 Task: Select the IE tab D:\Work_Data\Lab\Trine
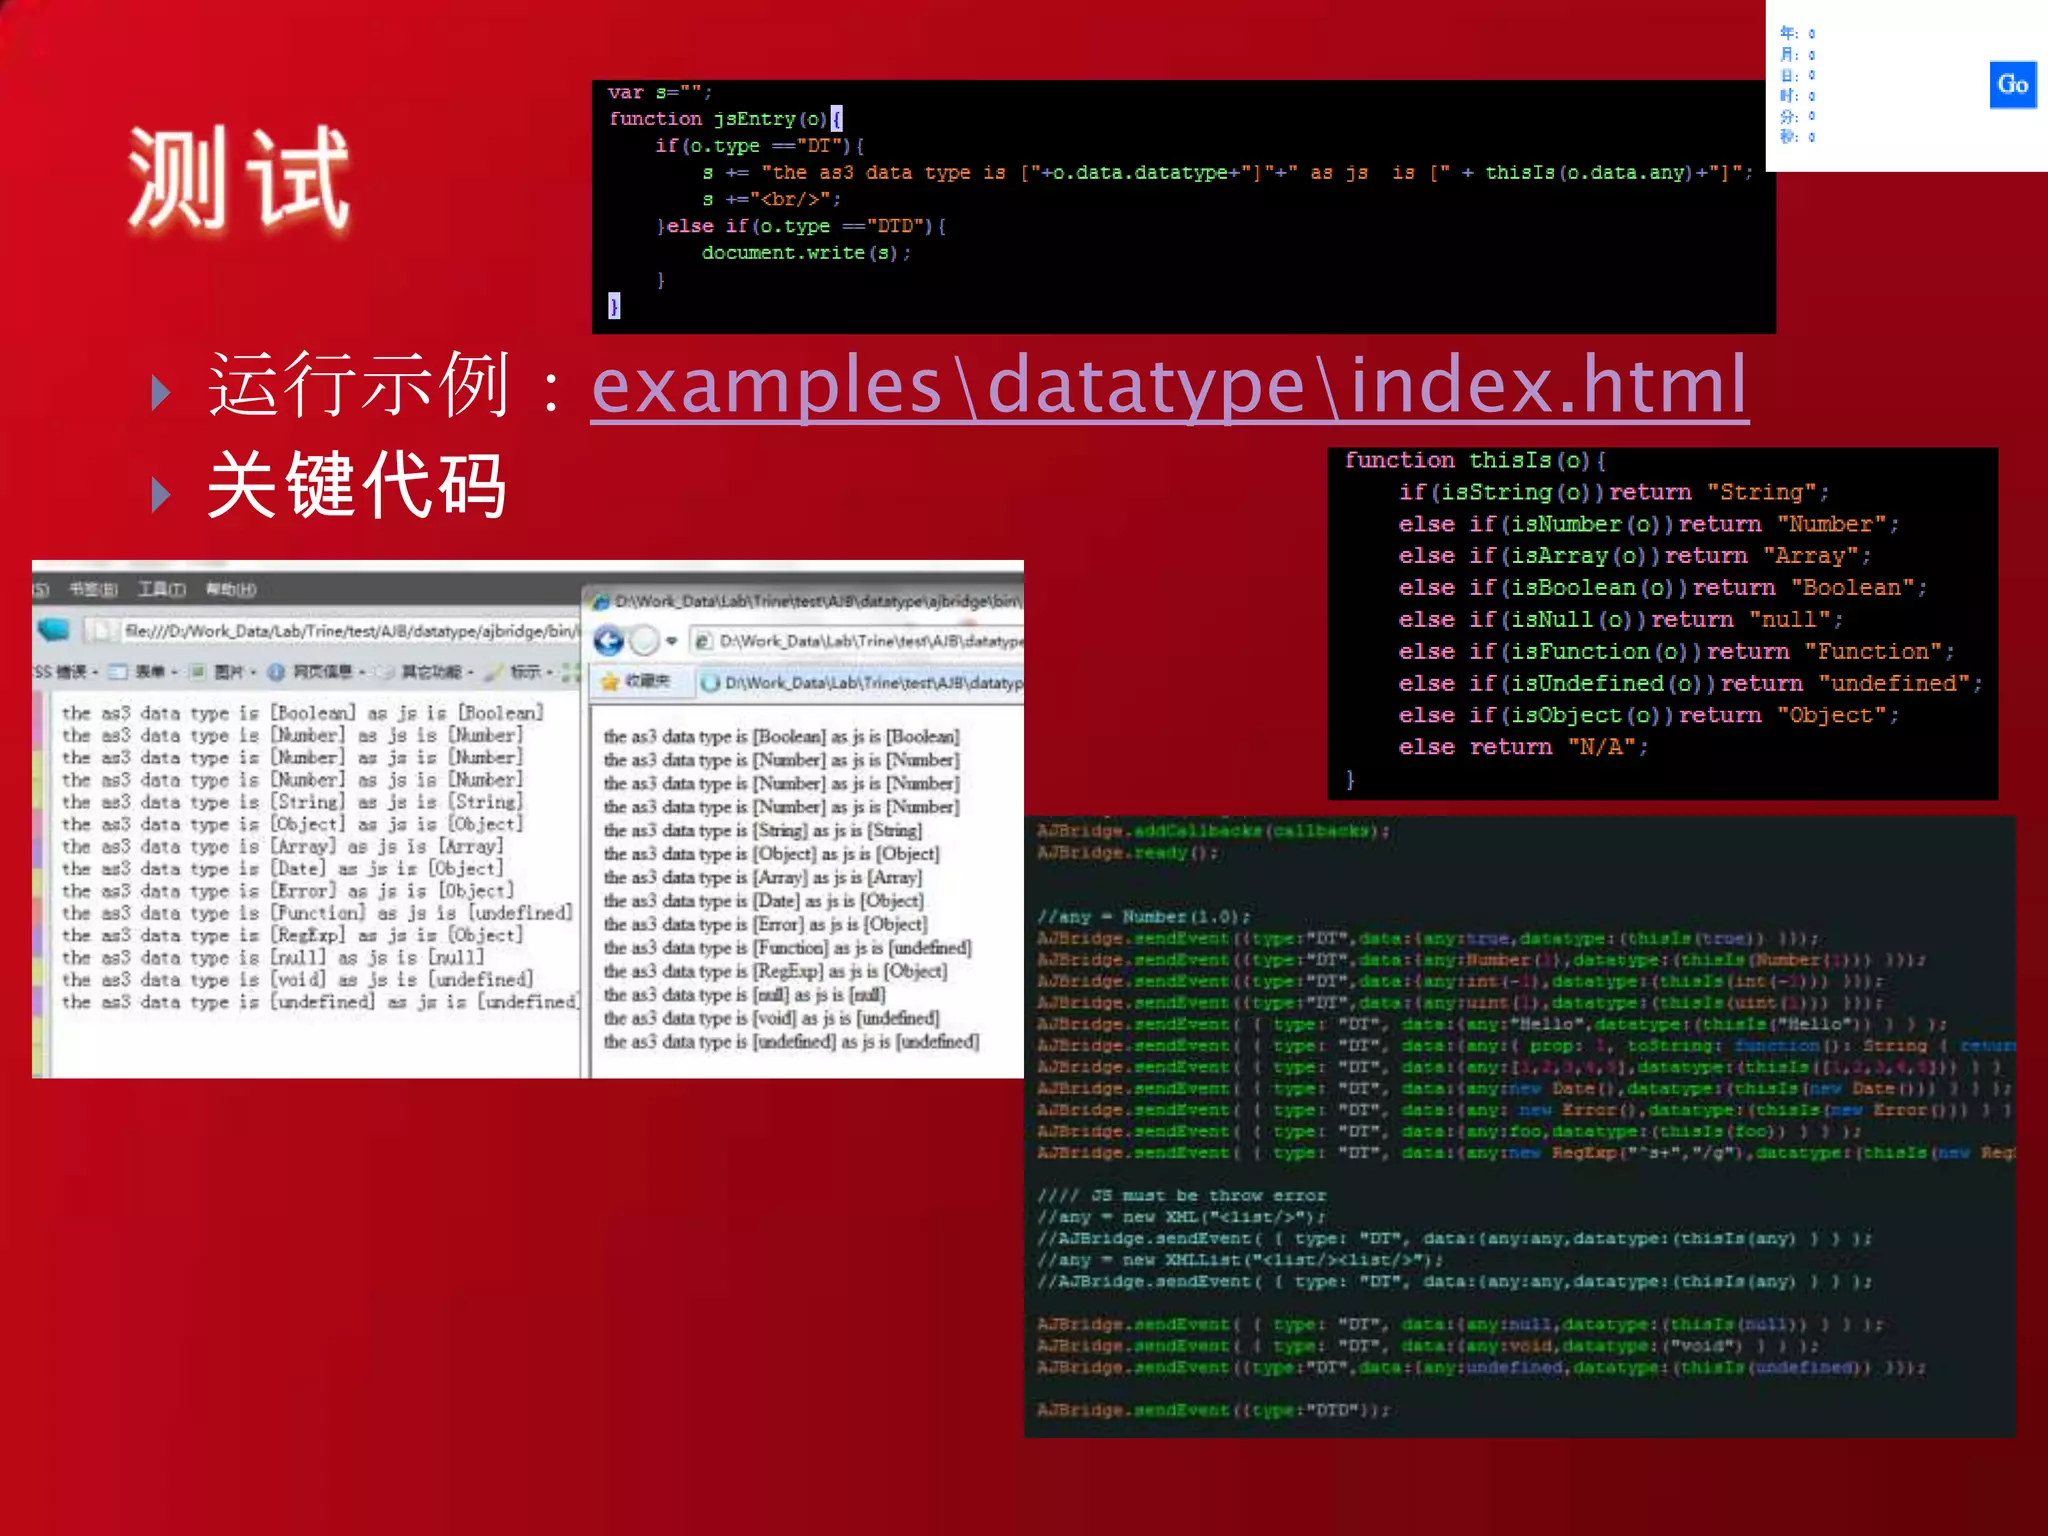point(862,682)
